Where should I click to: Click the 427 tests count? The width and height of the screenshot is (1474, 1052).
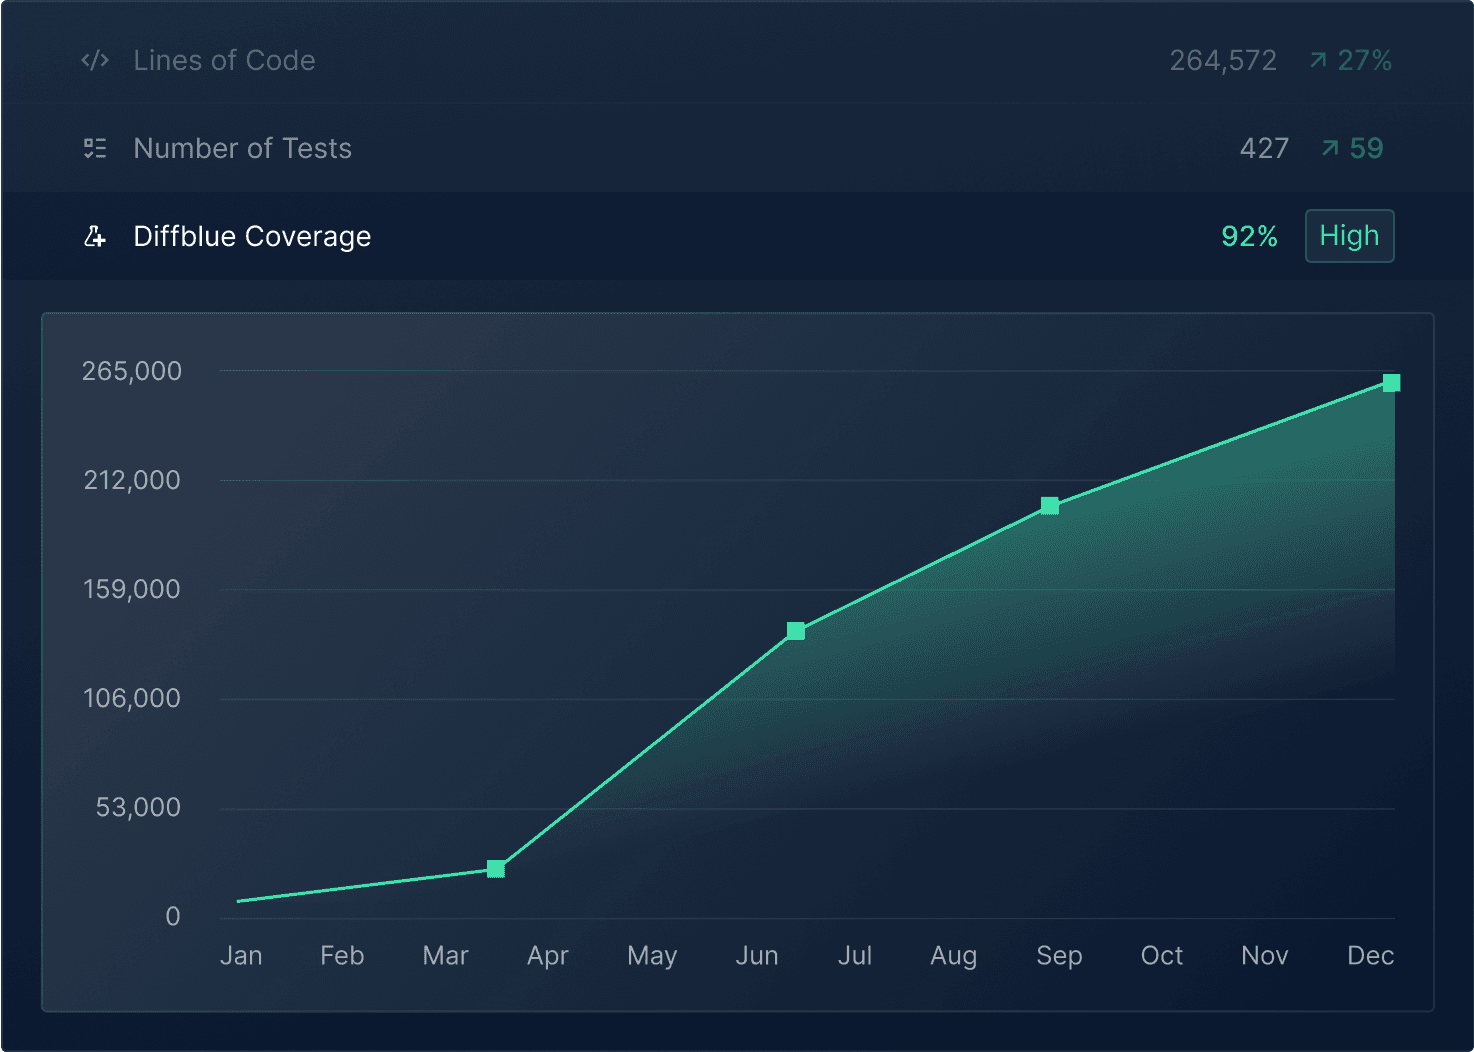tap(1264, 149)
